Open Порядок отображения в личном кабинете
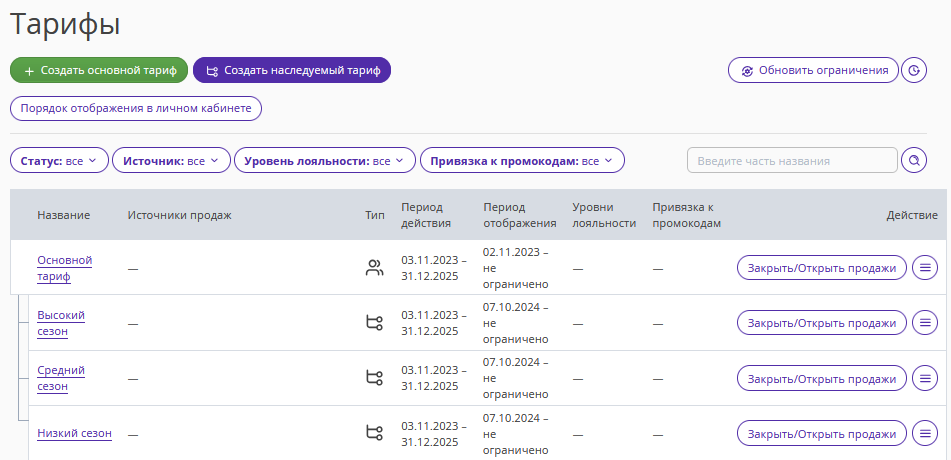 pos(136,109)
